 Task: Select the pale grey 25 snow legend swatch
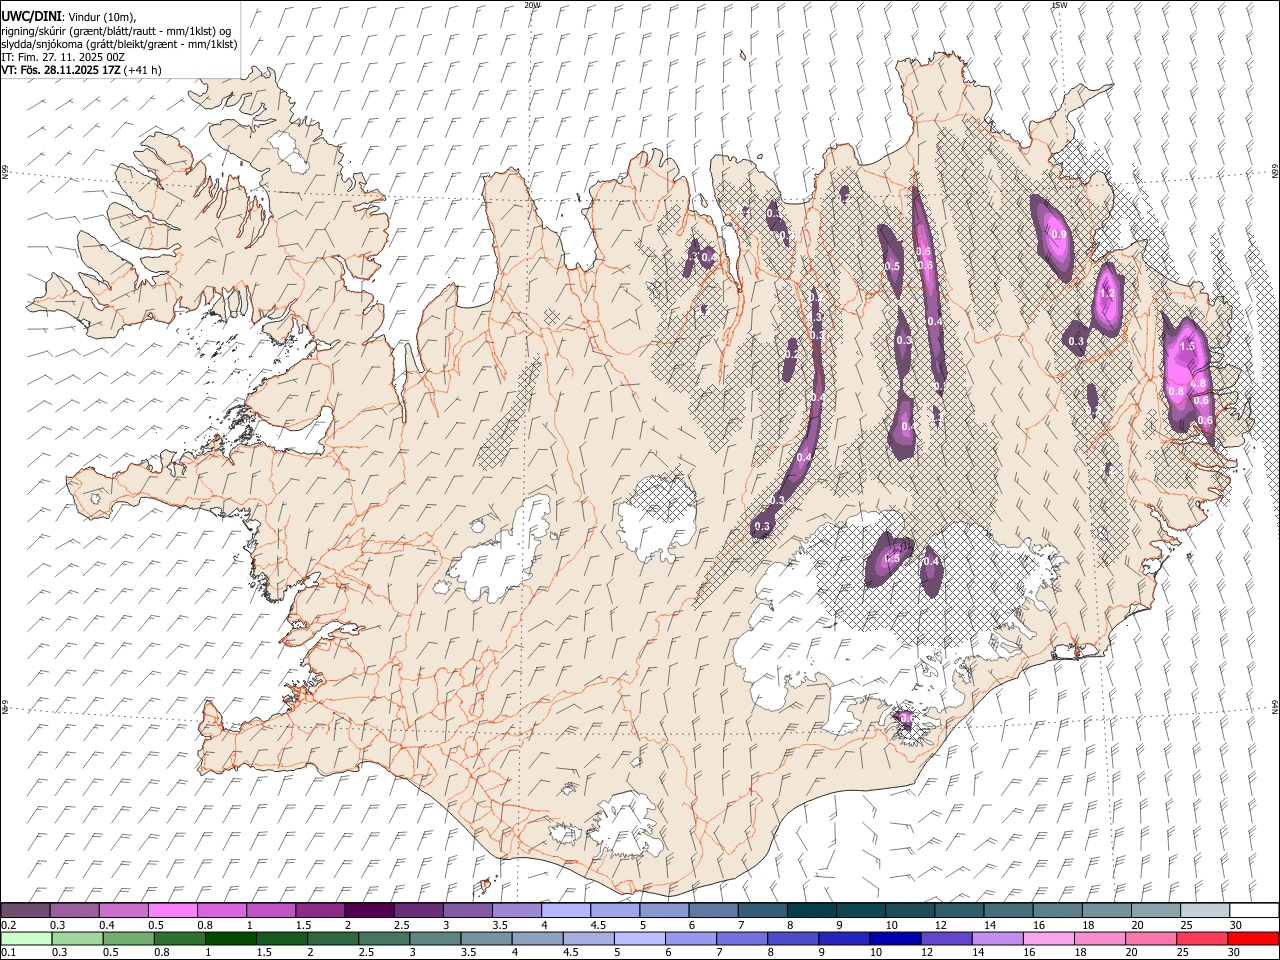click(1205, 910)
